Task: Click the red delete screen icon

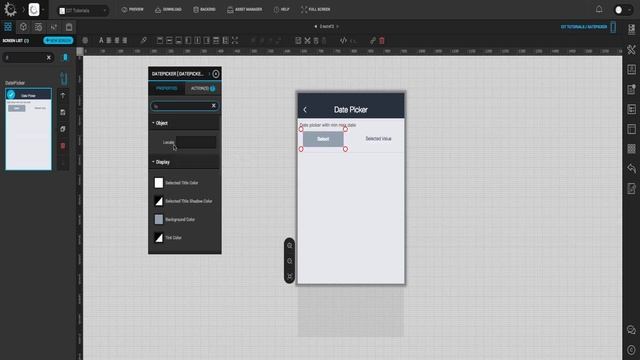Action: click(x=63, y=146)
